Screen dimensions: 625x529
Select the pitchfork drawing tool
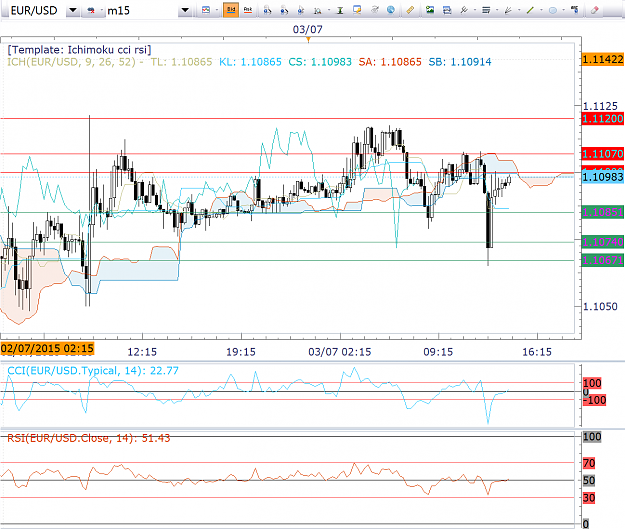(x=464, y=10)
